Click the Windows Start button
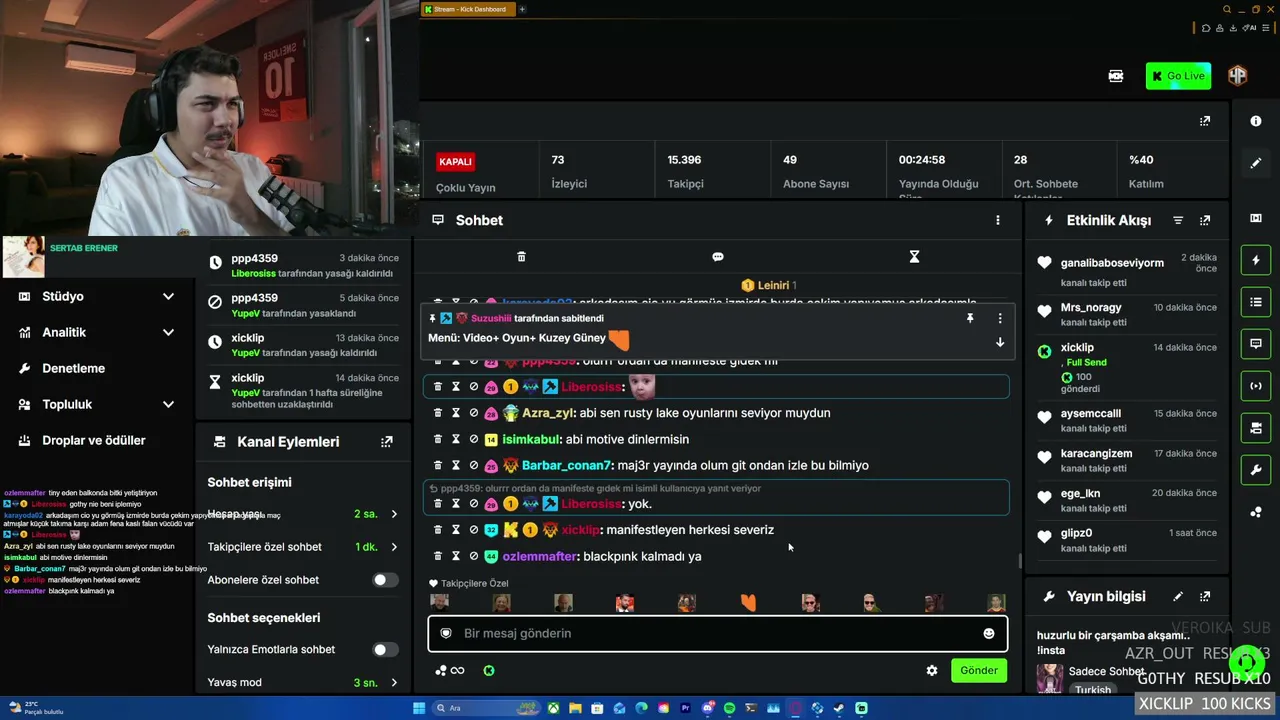The width and height of the screenshot is (1280, 720). pyautogui.click(x=419, y=708)
